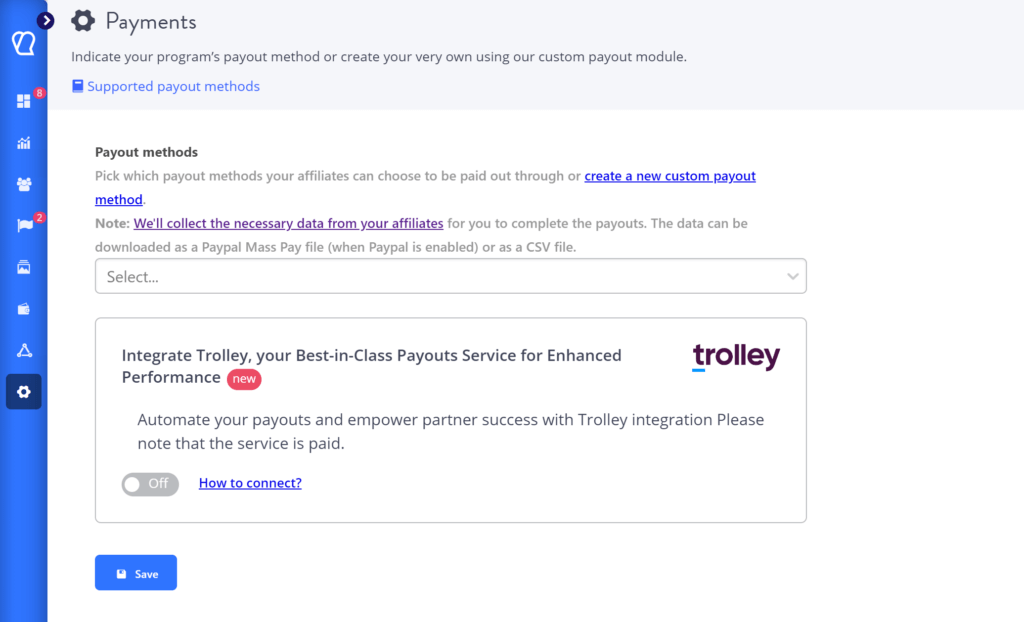Expand the sidebar with the arrow button
1024x622 pixels.
[46, 20]
